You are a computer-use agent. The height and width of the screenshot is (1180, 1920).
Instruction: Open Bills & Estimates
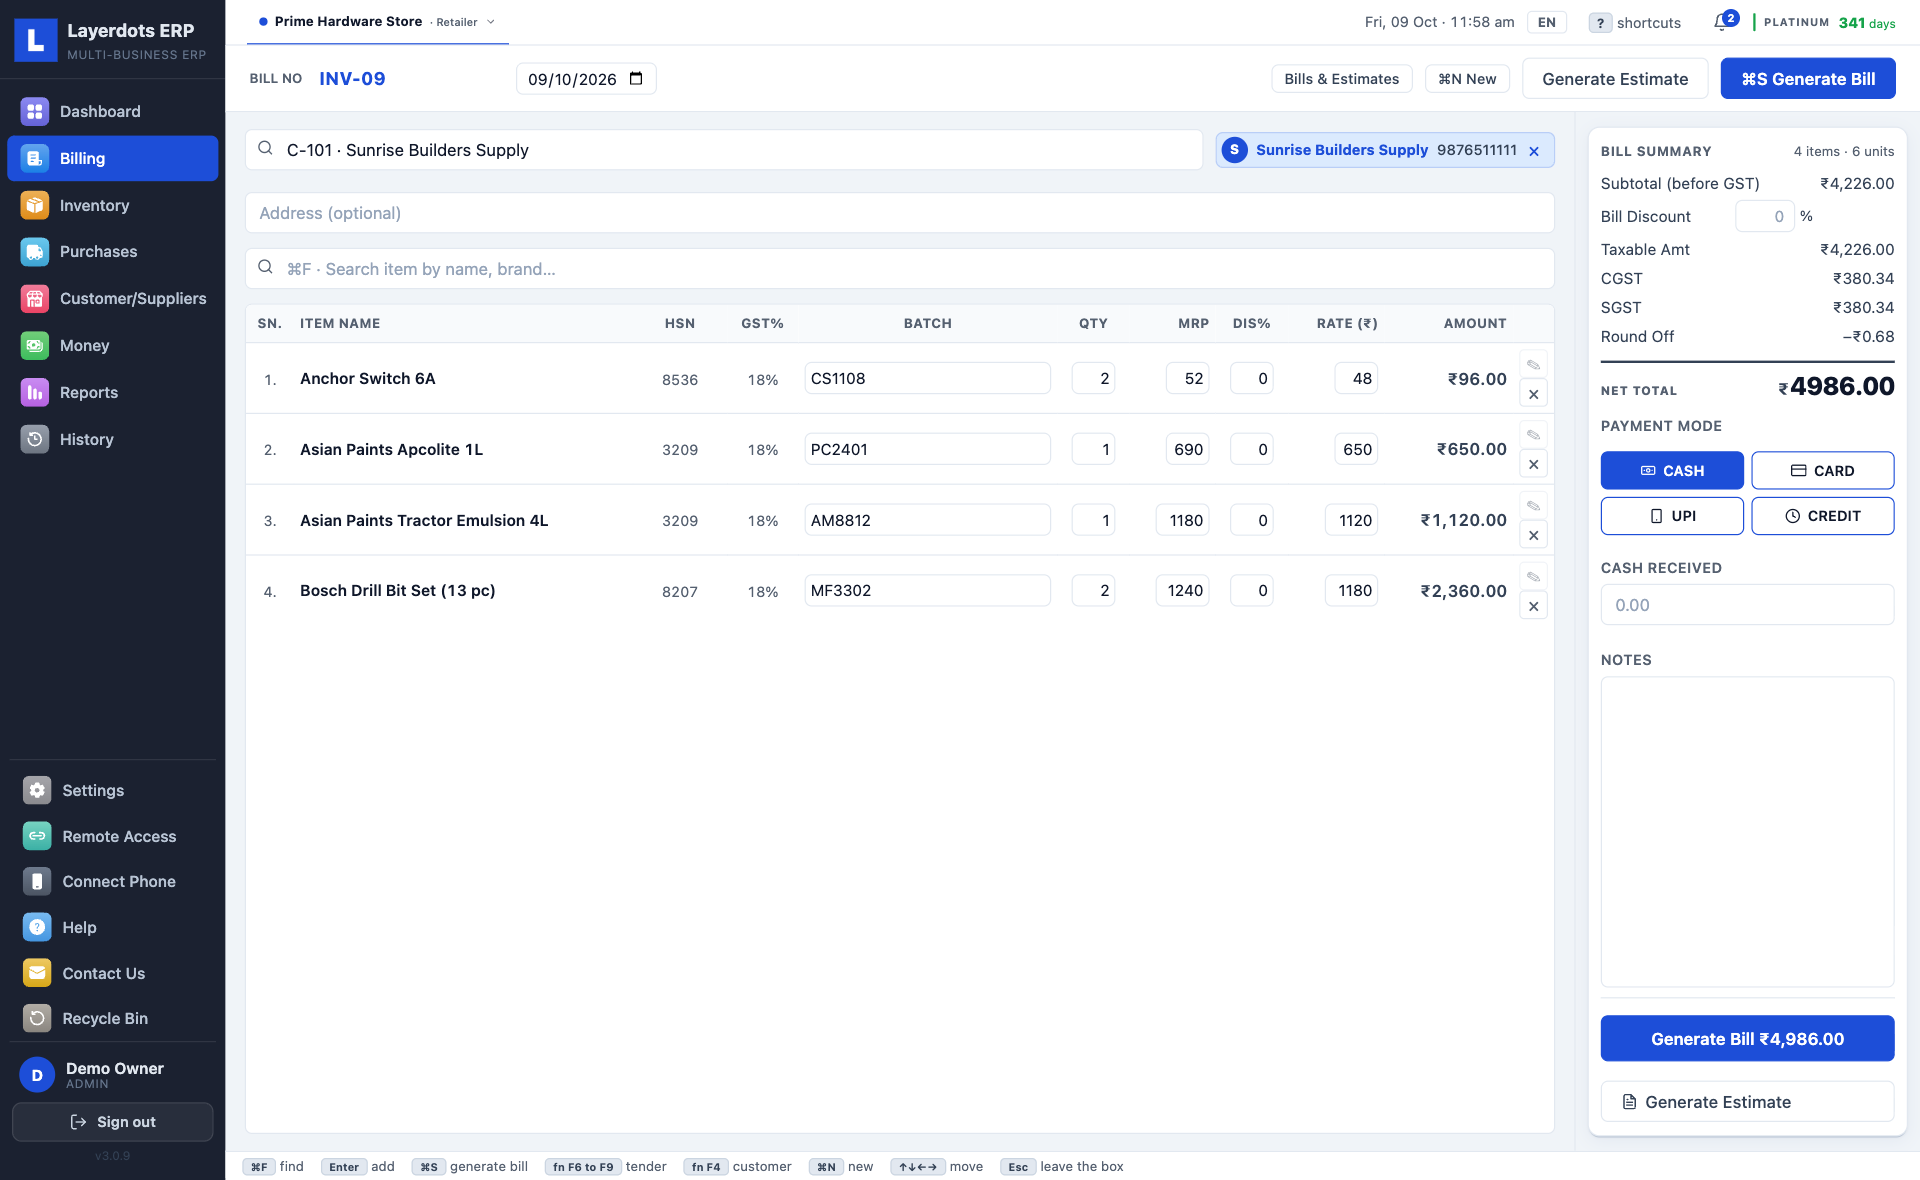[1341, 79]
